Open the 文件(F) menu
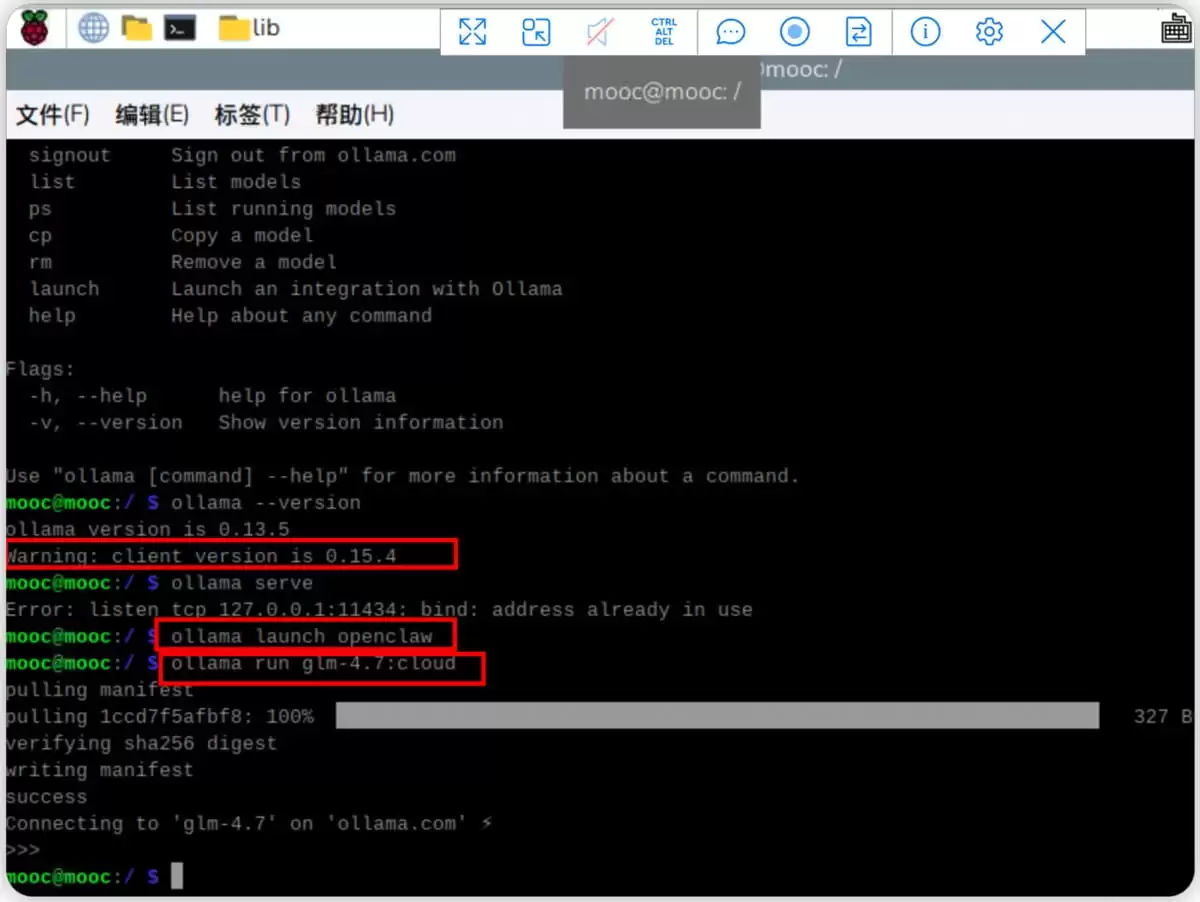The height and width of the screenshot is (902, 1200). point(52,115)
